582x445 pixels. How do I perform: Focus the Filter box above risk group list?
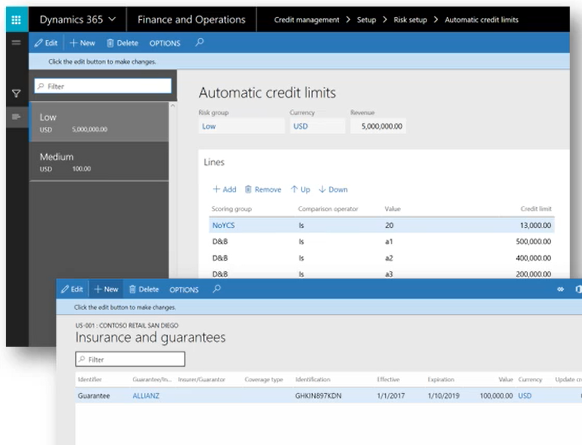click(x=103, y=86)
